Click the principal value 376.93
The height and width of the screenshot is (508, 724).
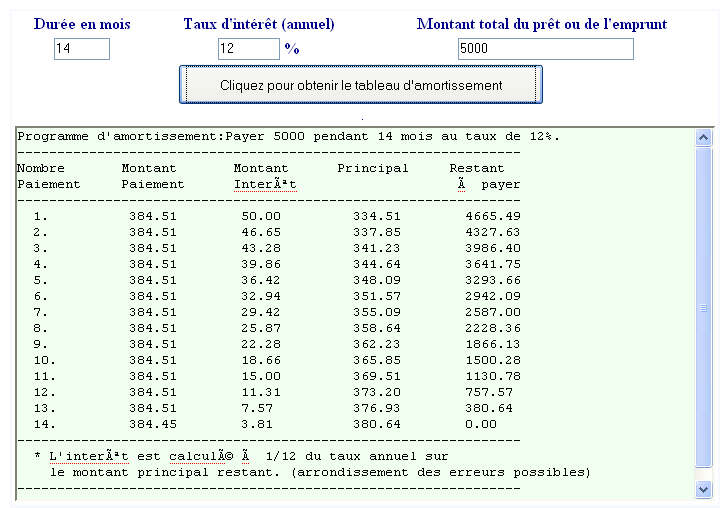coord(377,408)
